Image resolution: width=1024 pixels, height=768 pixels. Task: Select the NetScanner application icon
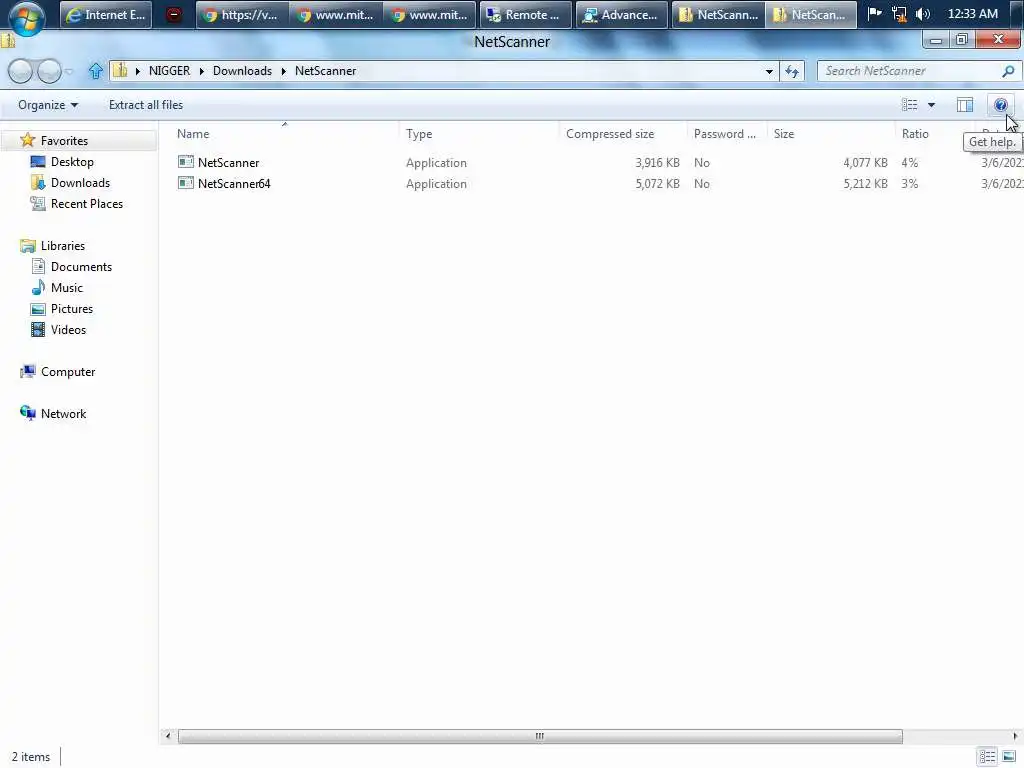pos(185,162)
